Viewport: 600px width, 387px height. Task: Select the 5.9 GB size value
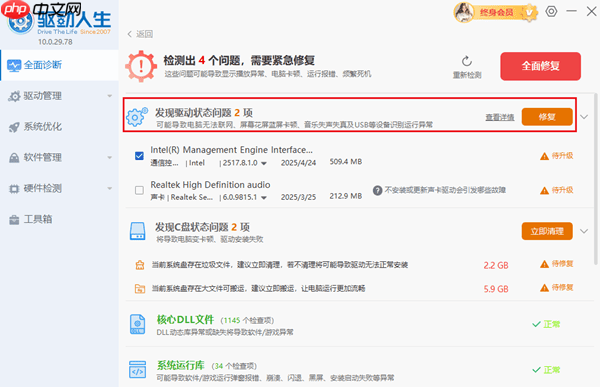tap(496, 289)
